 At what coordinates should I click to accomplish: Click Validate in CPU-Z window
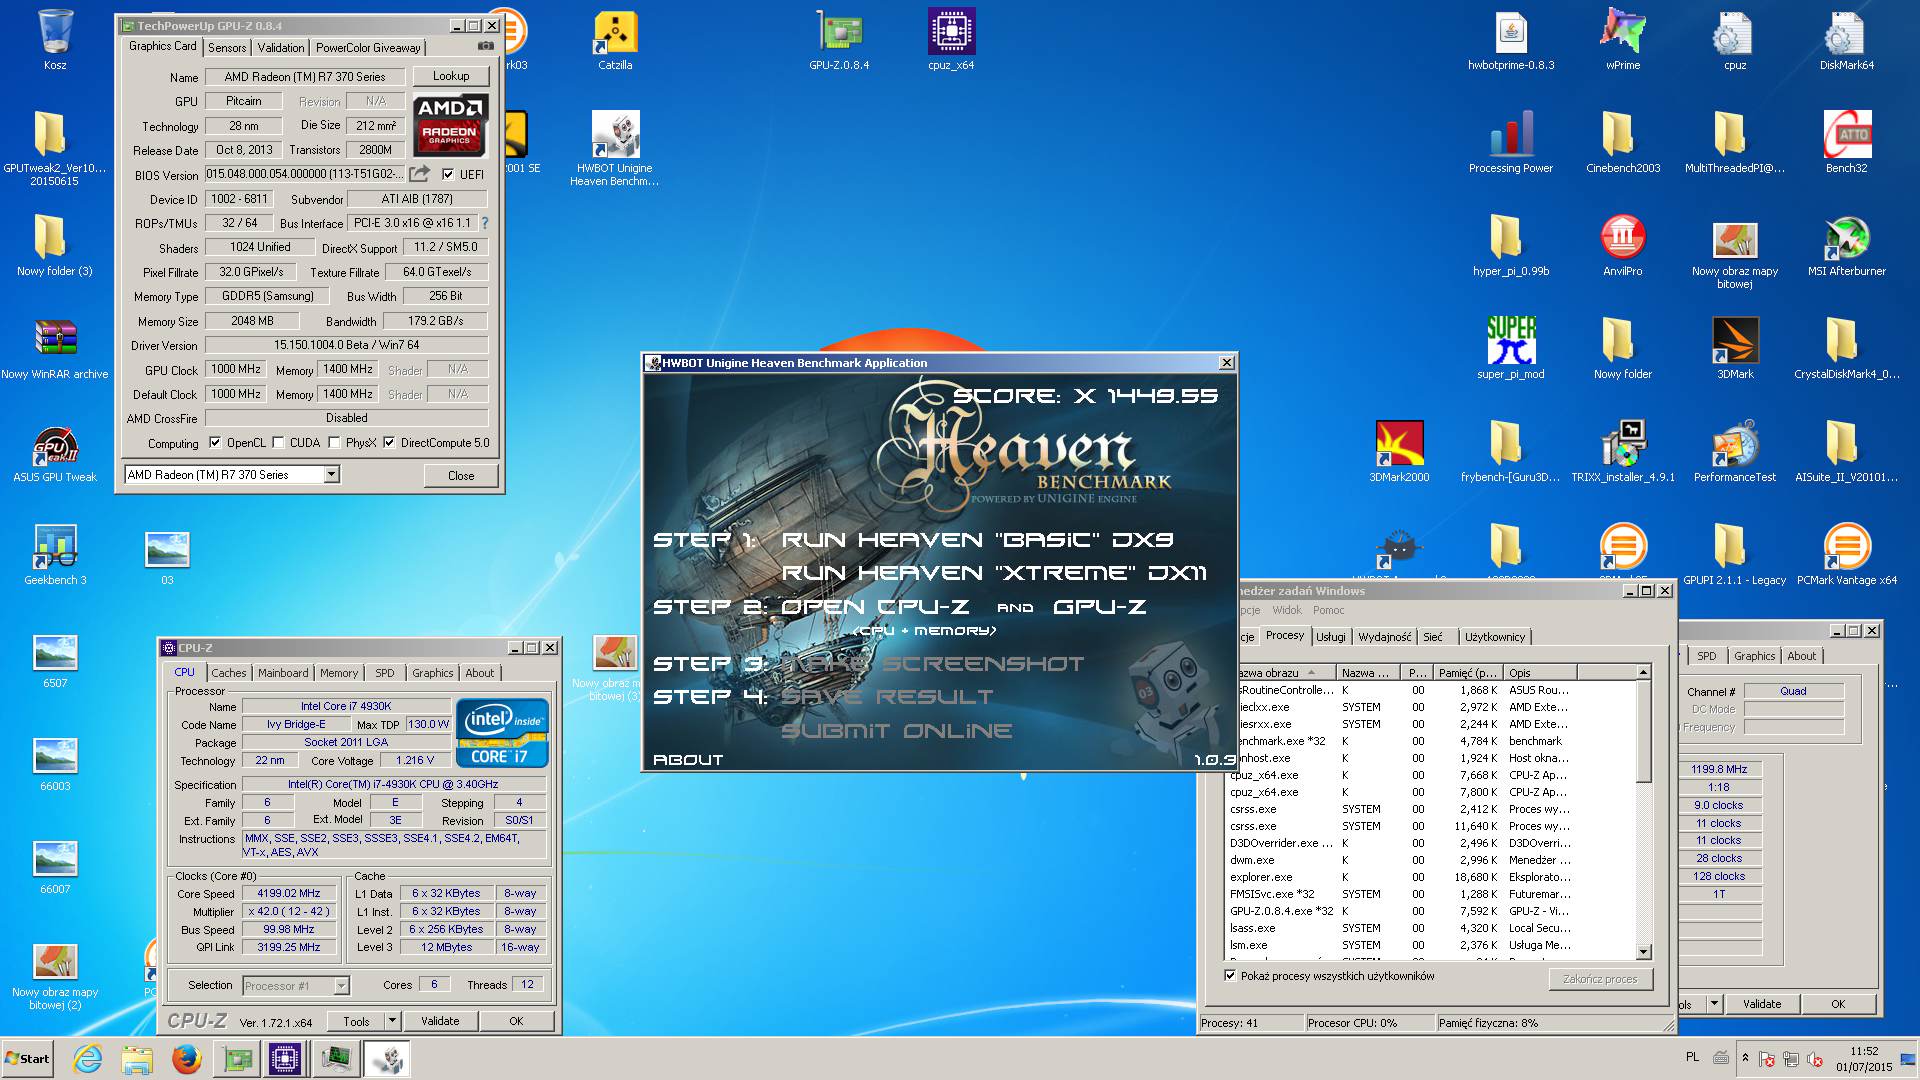click(x=440, y=1021)
